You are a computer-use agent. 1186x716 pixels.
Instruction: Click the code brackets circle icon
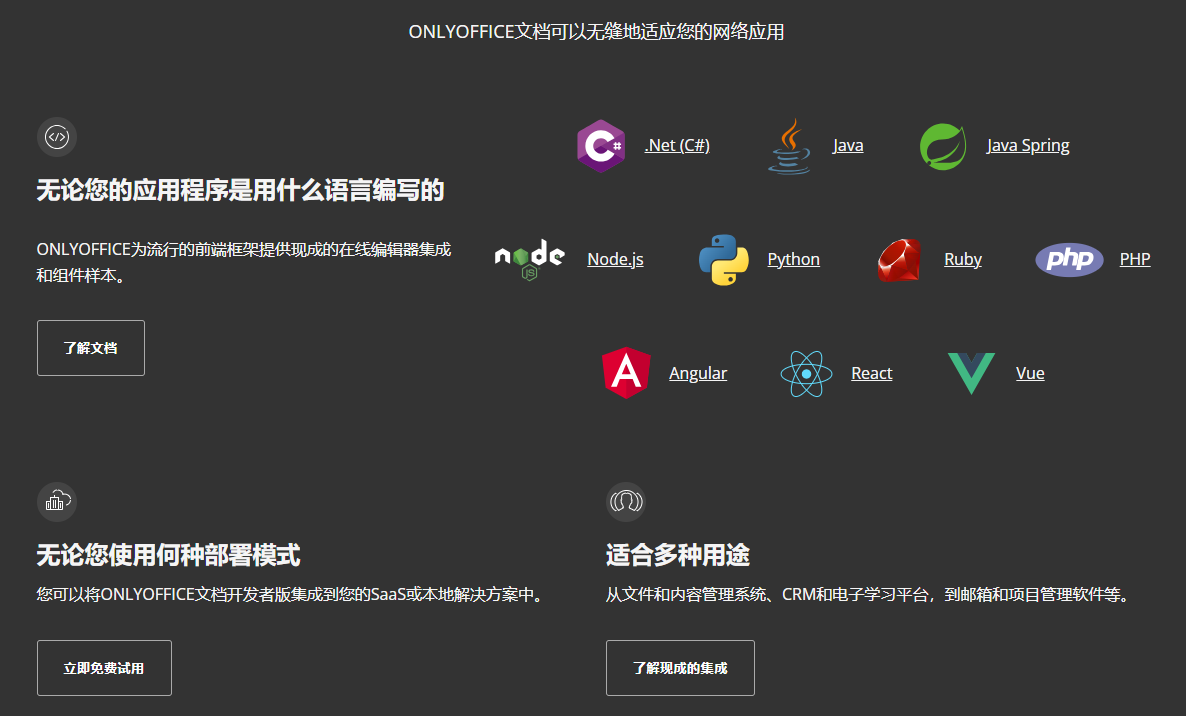click(x=57, y=137)
